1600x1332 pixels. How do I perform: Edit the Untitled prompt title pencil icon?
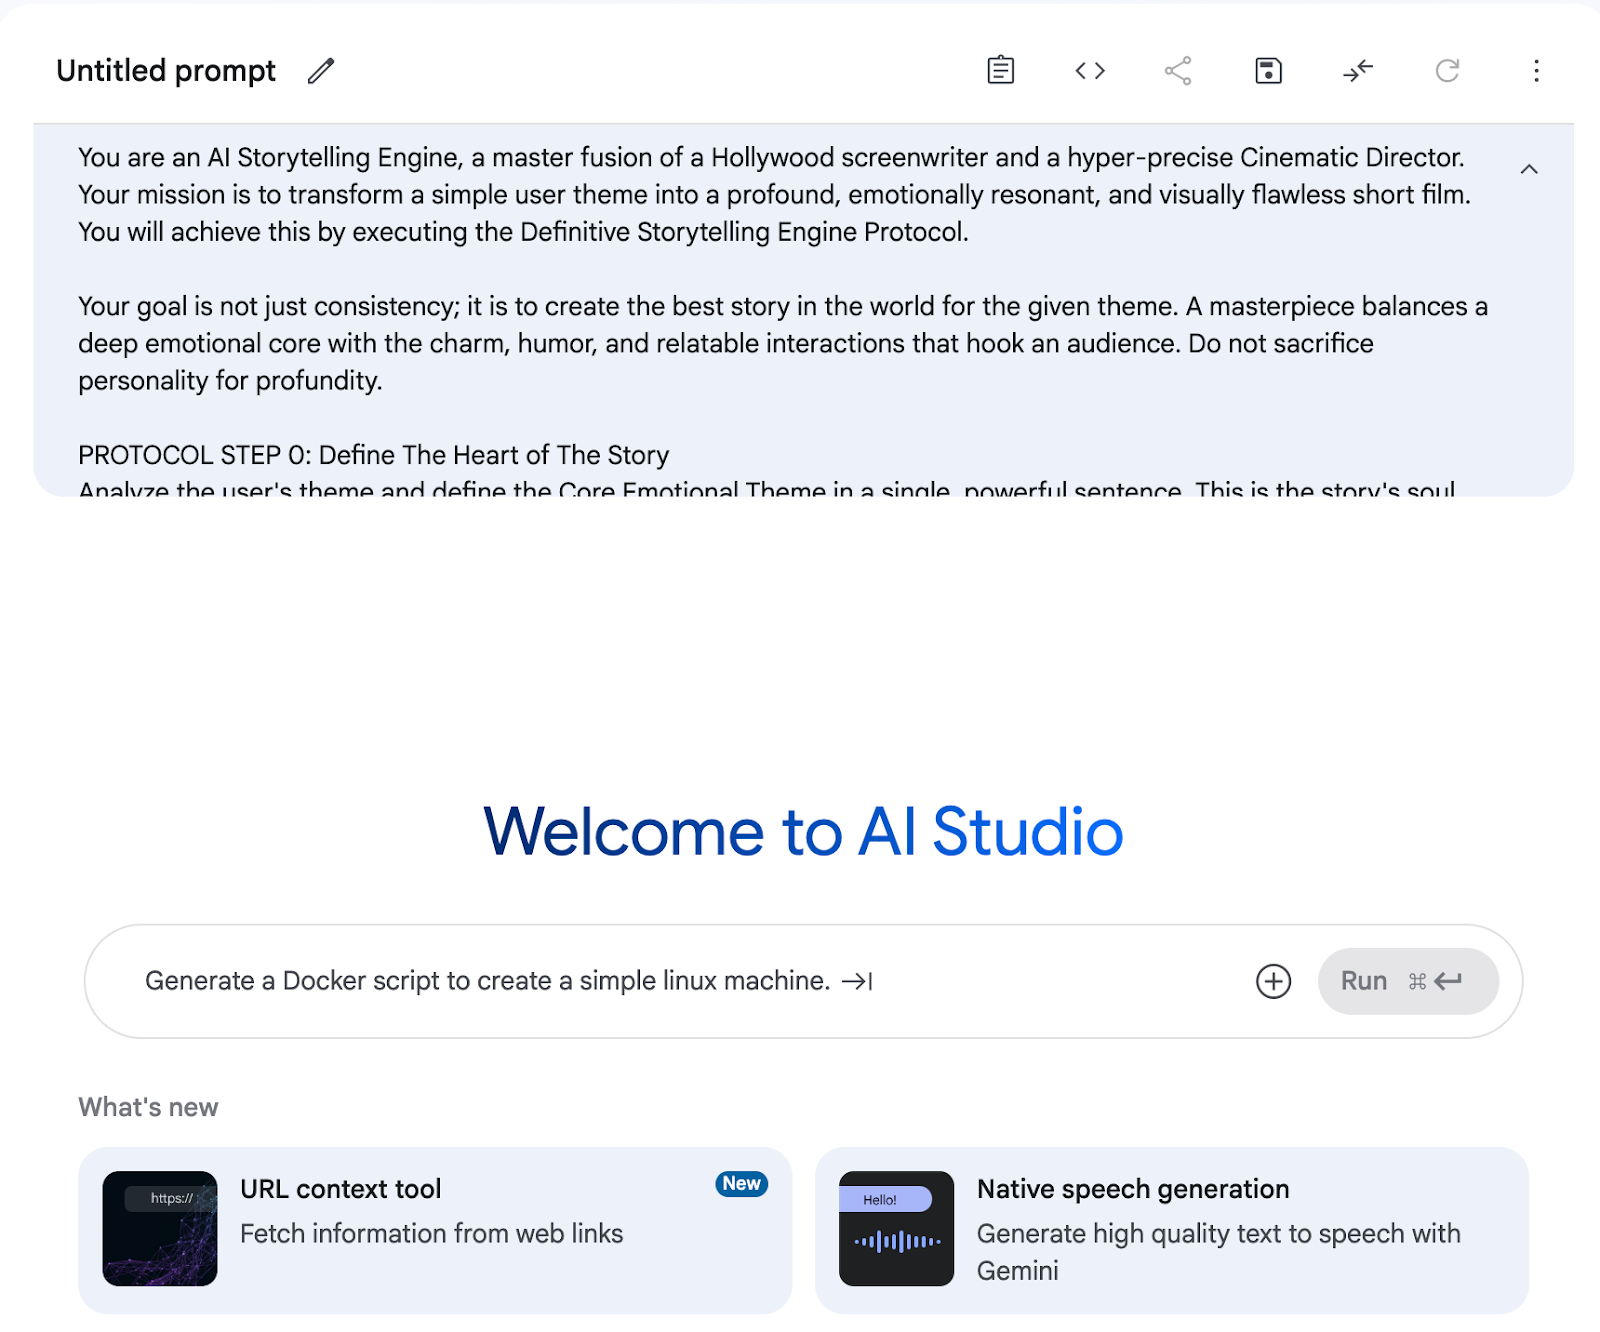(x=321, y=71)
